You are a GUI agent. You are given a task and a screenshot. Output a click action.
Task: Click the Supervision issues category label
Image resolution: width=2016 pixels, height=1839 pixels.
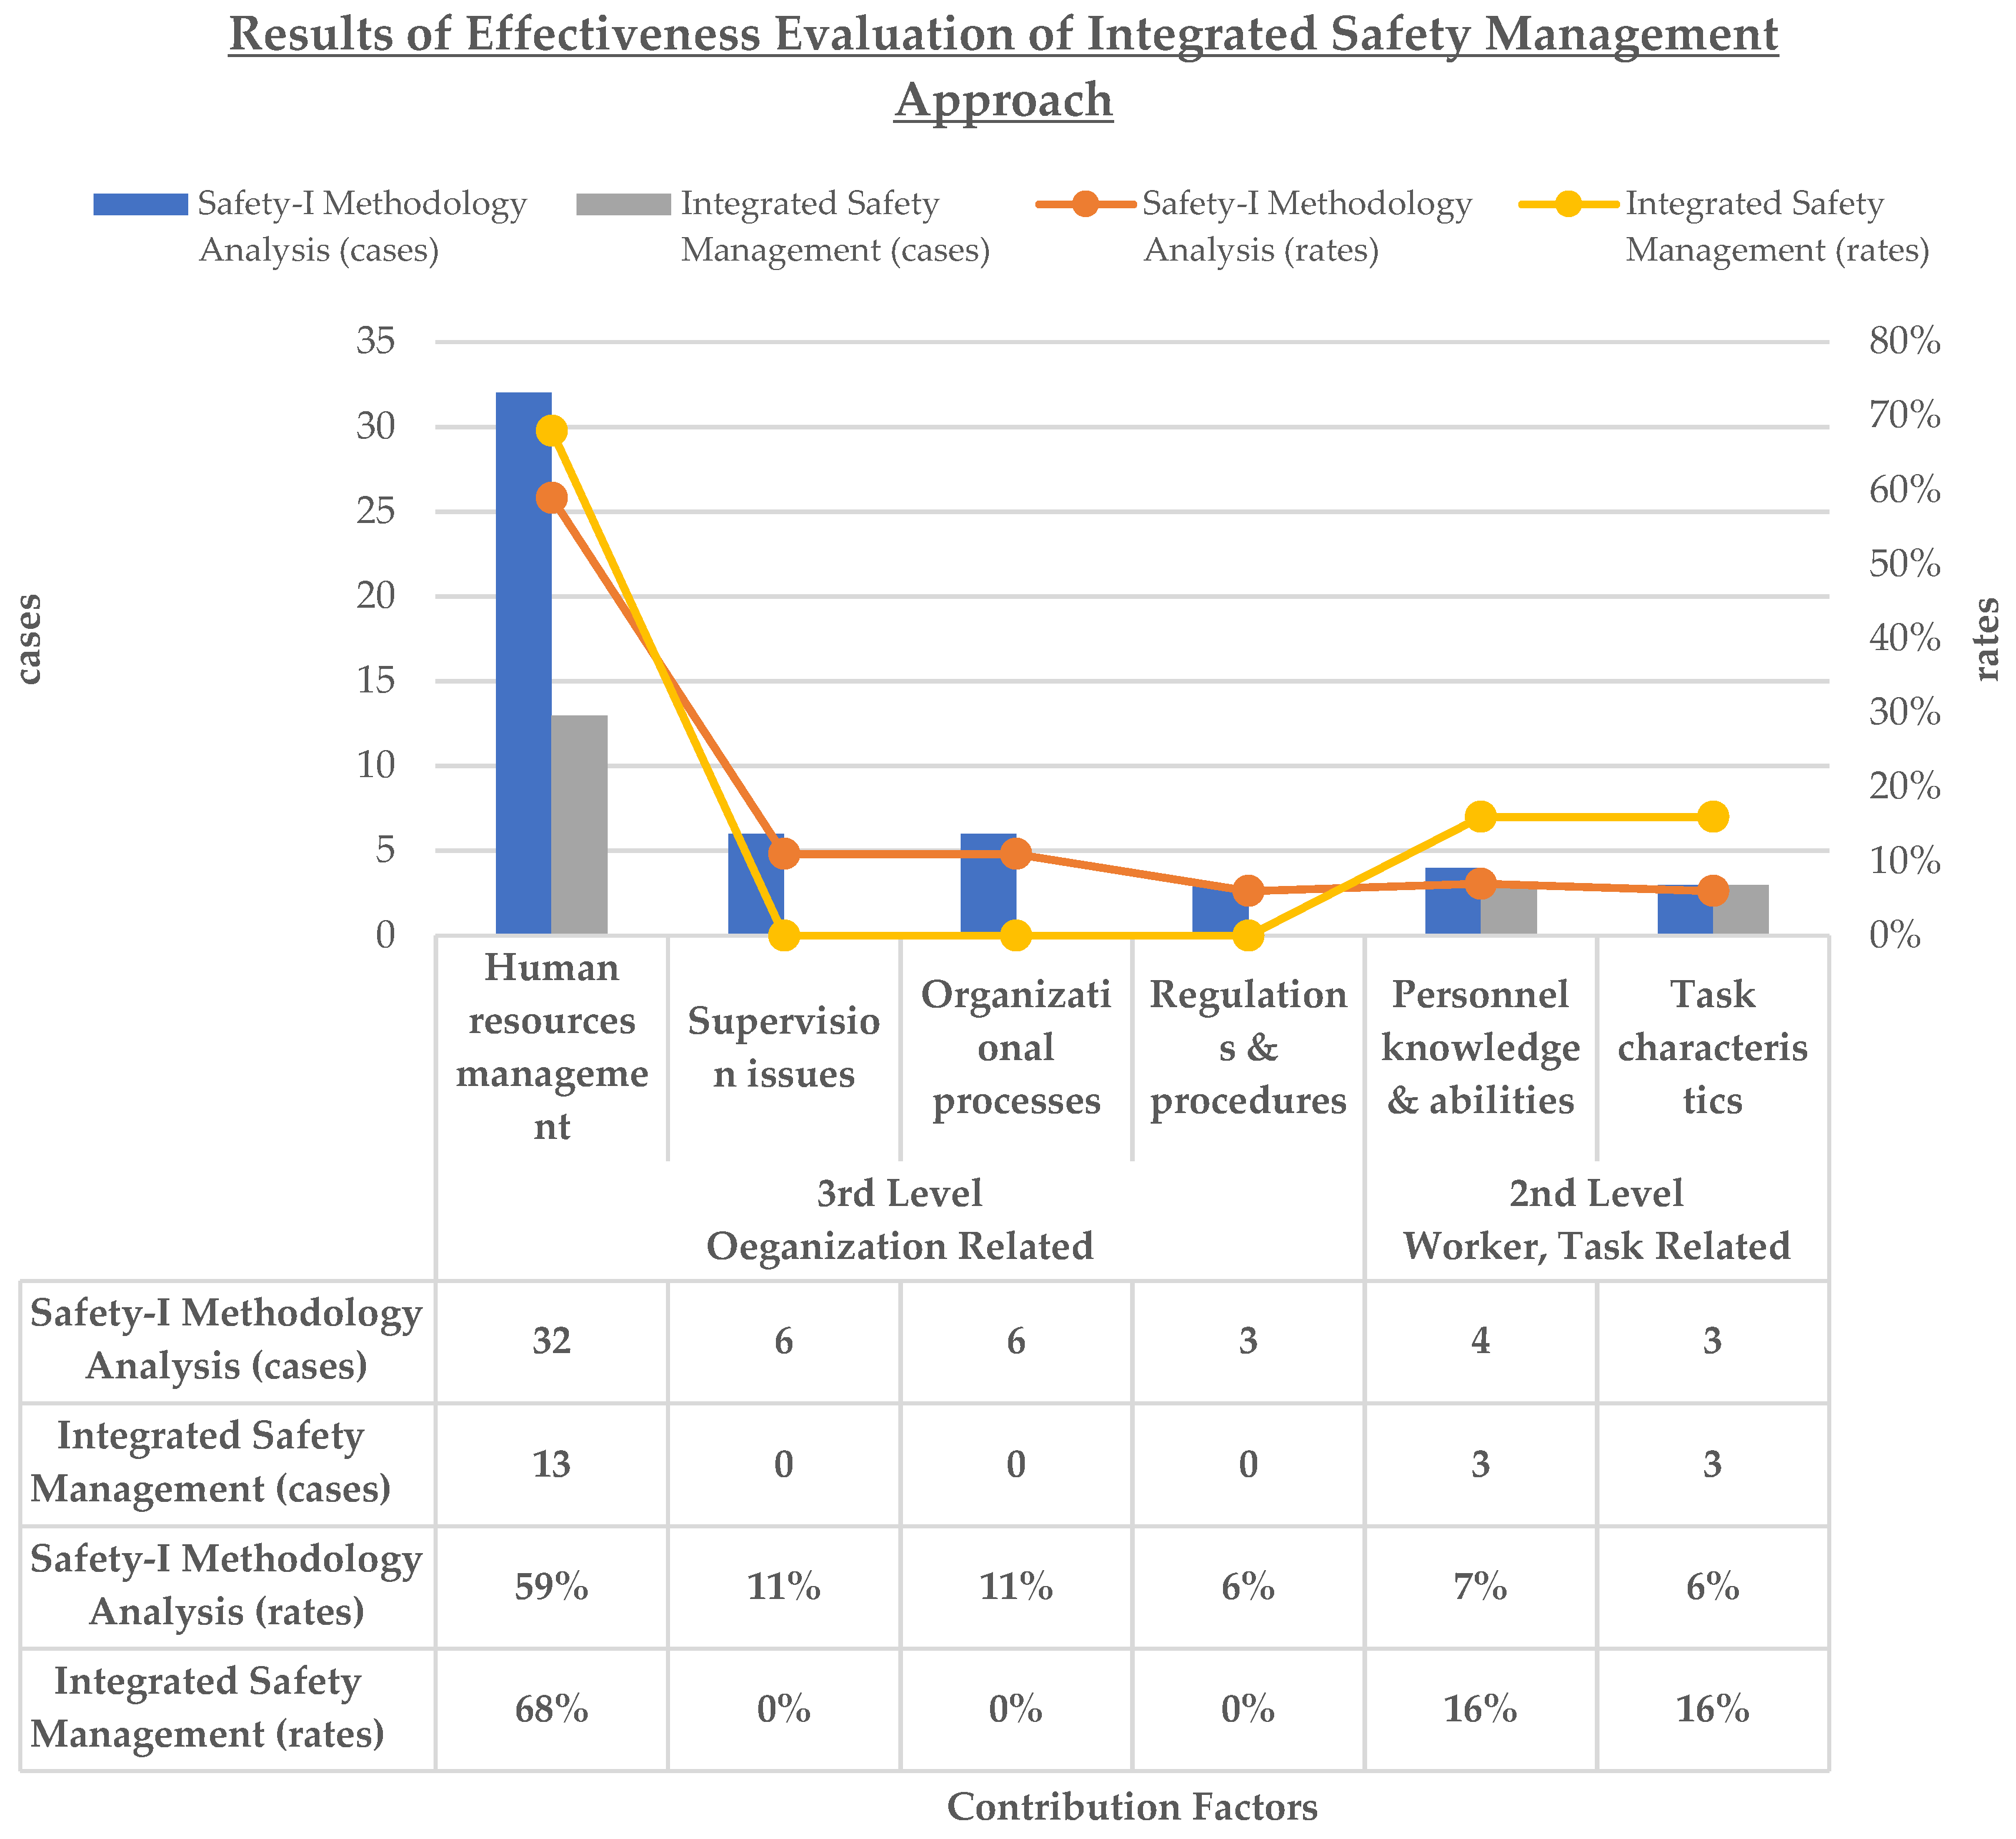784,1047
